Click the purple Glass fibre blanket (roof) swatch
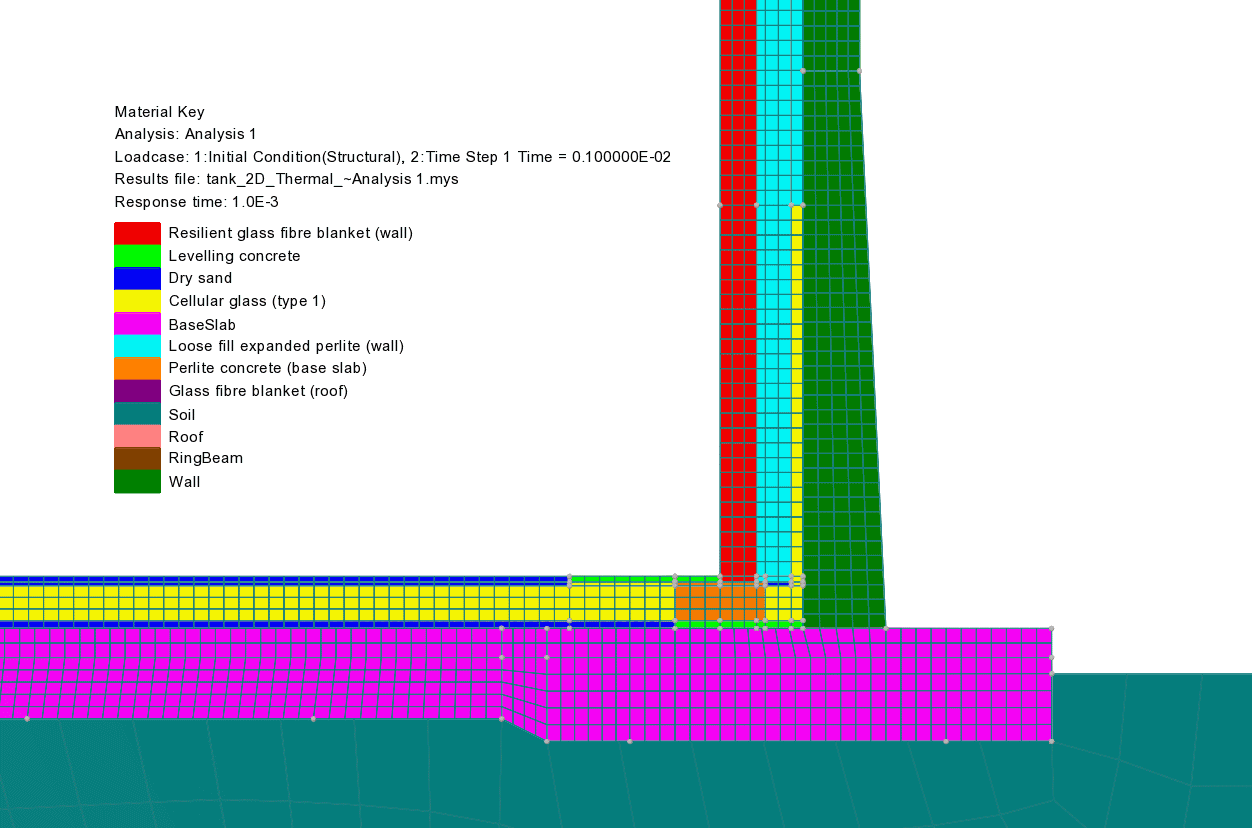This screenshot has width=1252, height=828. pos(137,391)
